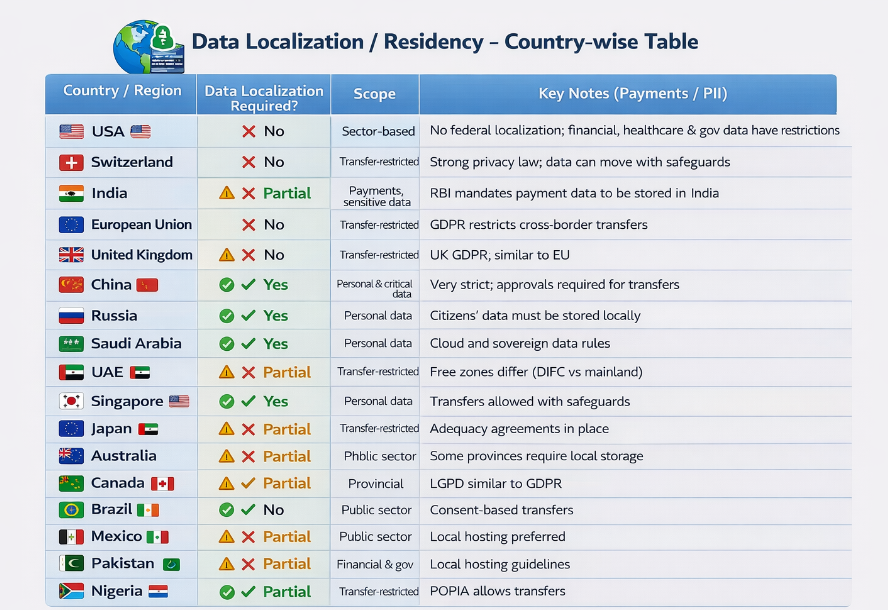Click the India flag icon

click(71, 193)
